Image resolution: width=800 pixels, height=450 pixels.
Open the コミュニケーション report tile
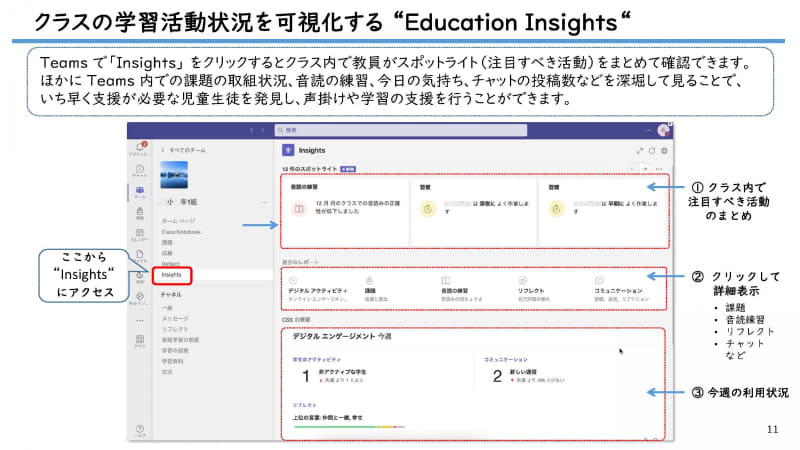pyautogui.click(x=622, y=289)
